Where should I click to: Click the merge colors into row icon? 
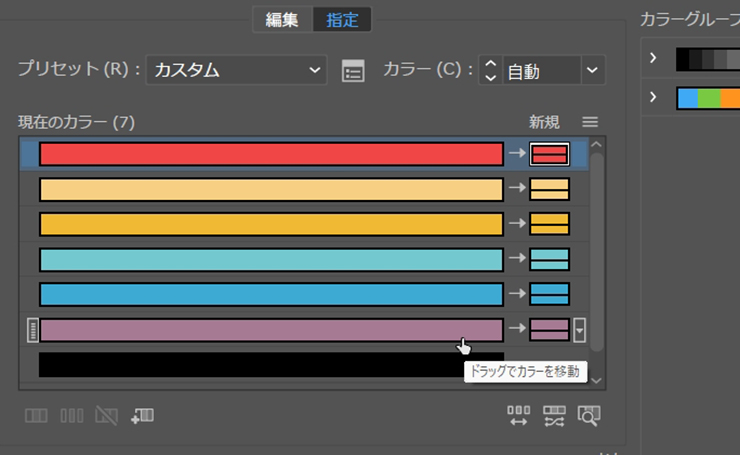[36, 416]
